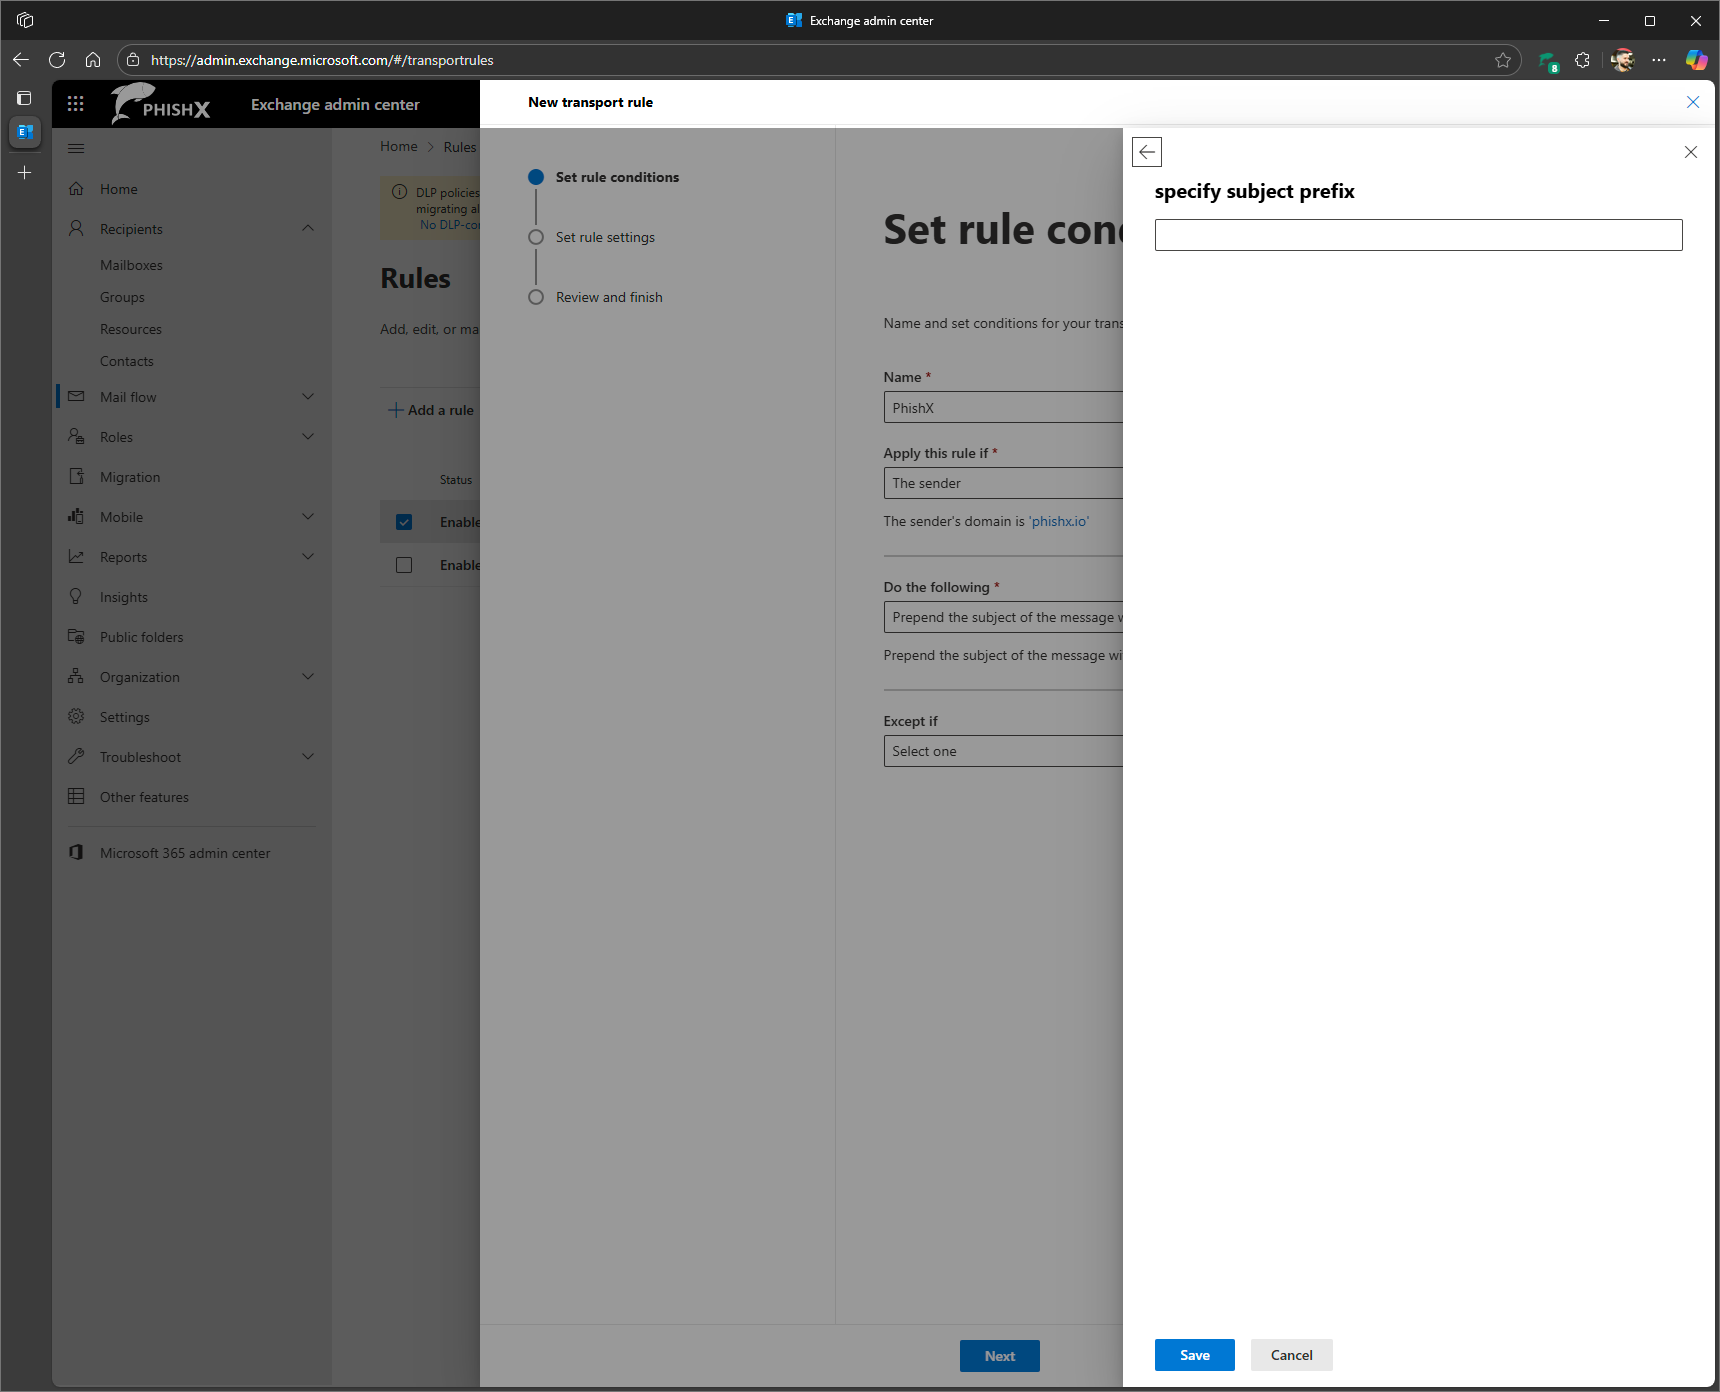The height and width of the screenshot is (1392, 1720).
Task: Click the Next button
Action: click(x=1000, y=1356)
